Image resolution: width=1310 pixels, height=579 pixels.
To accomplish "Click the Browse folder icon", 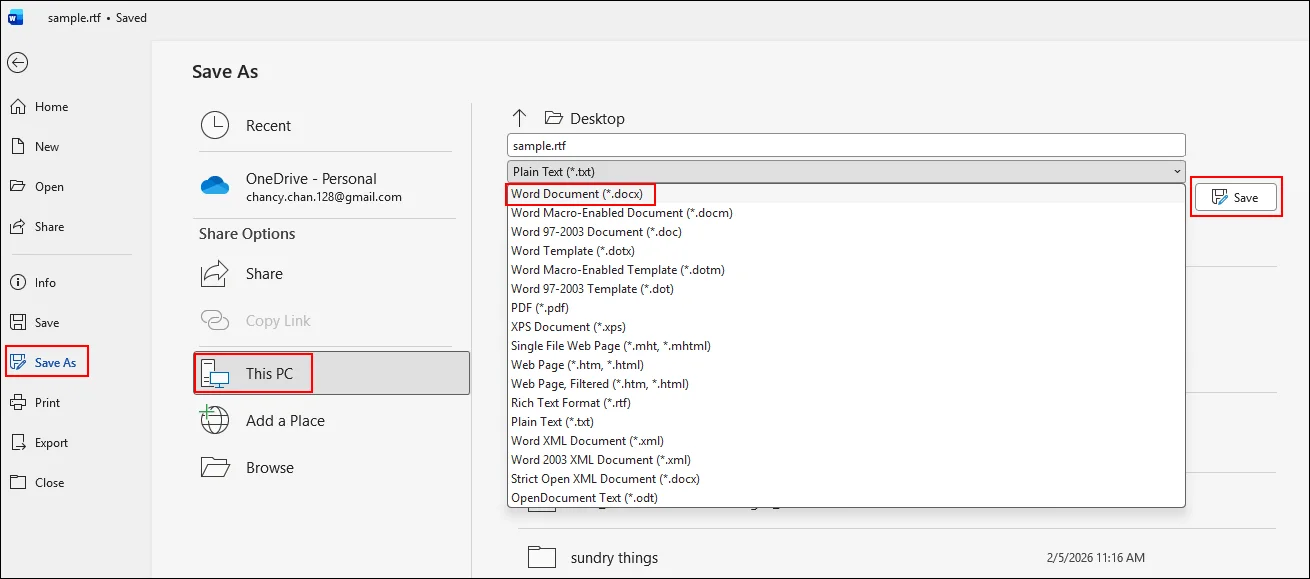I will click(215, 467).
